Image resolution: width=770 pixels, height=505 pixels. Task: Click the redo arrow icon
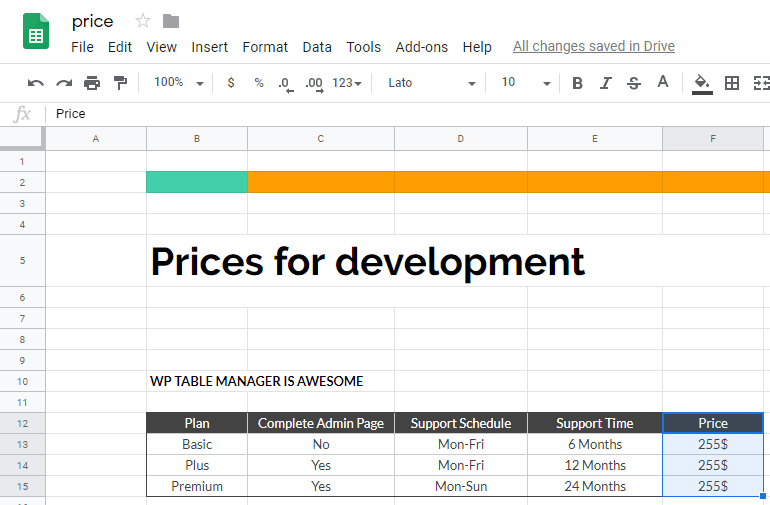(64, 83)
